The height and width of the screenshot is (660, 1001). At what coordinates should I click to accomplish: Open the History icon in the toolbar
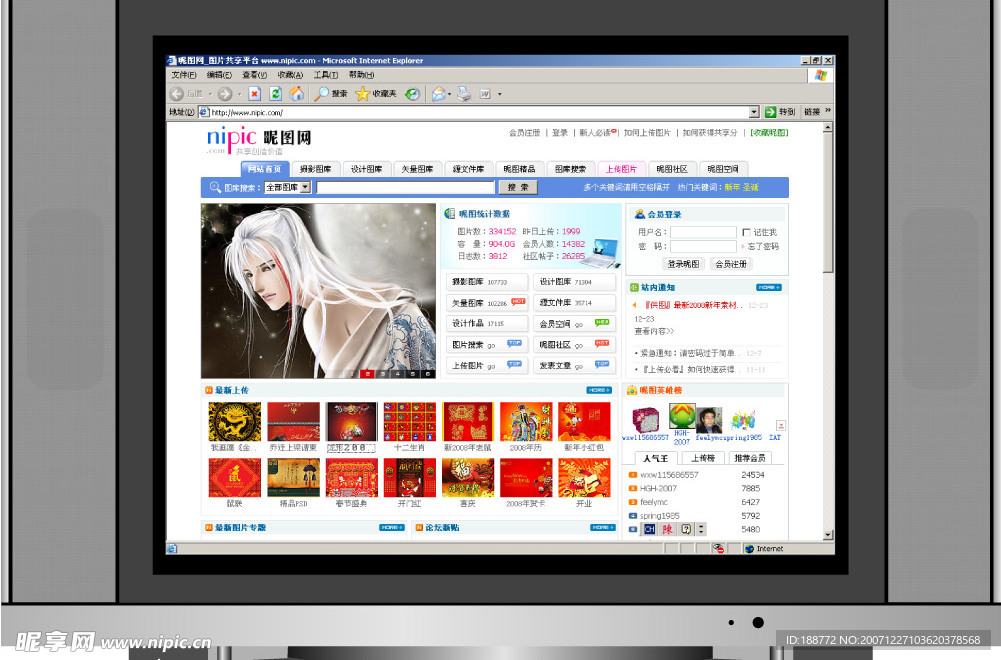pos(413,94)
